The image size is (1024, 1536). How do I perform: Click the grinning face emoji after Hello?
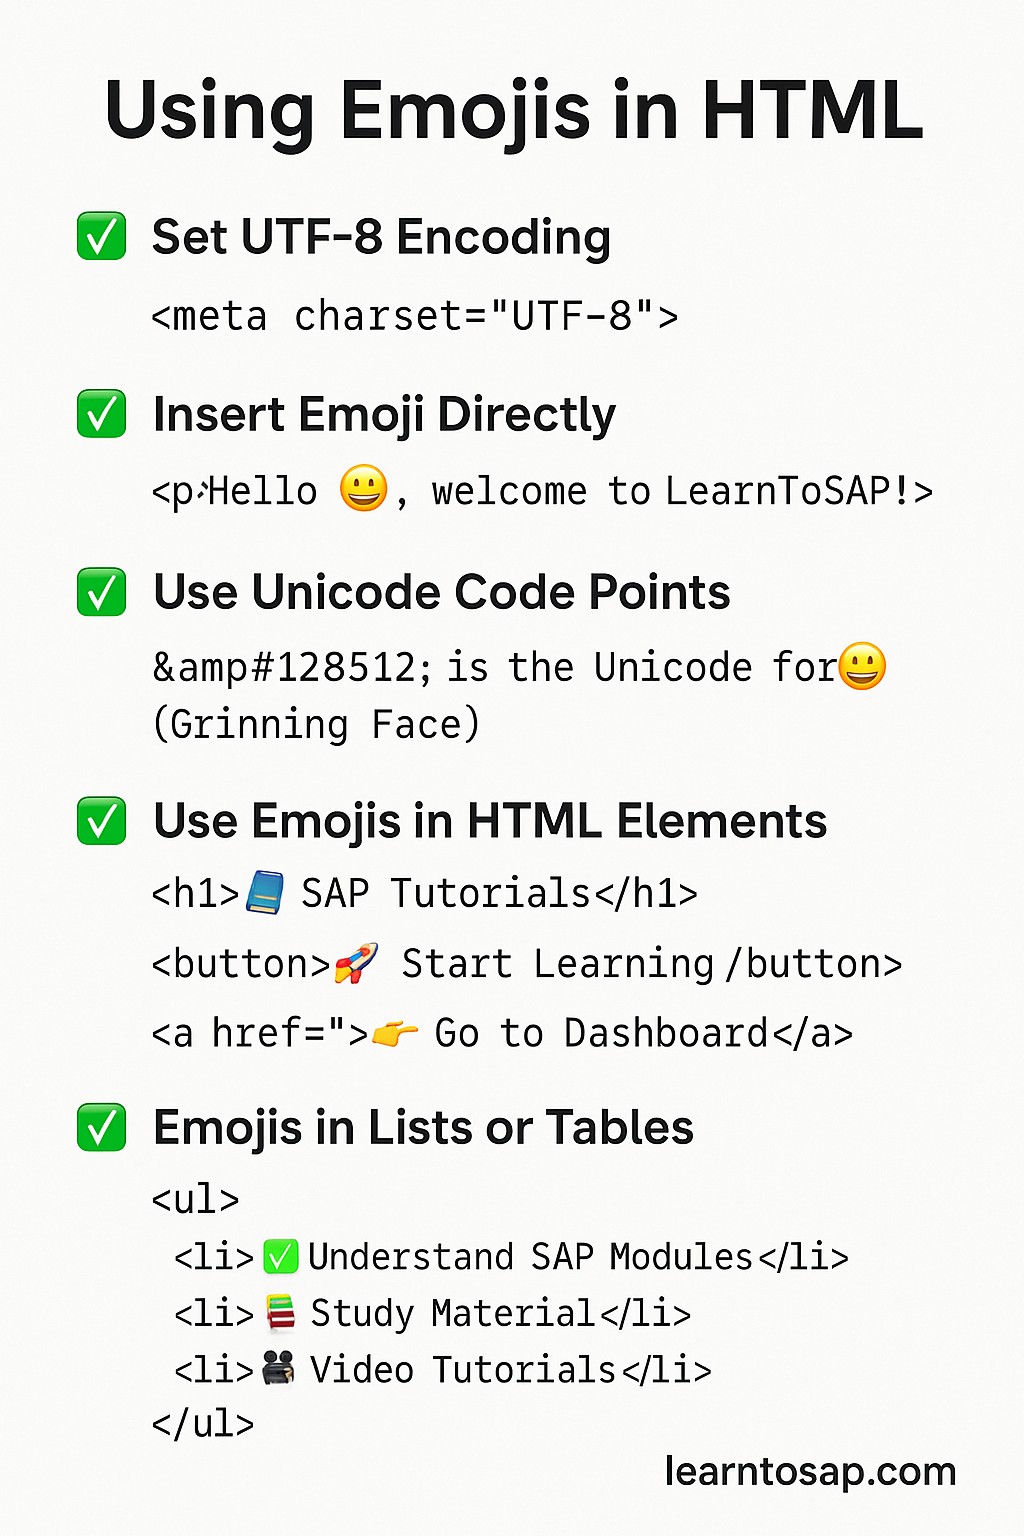[363, 488]
